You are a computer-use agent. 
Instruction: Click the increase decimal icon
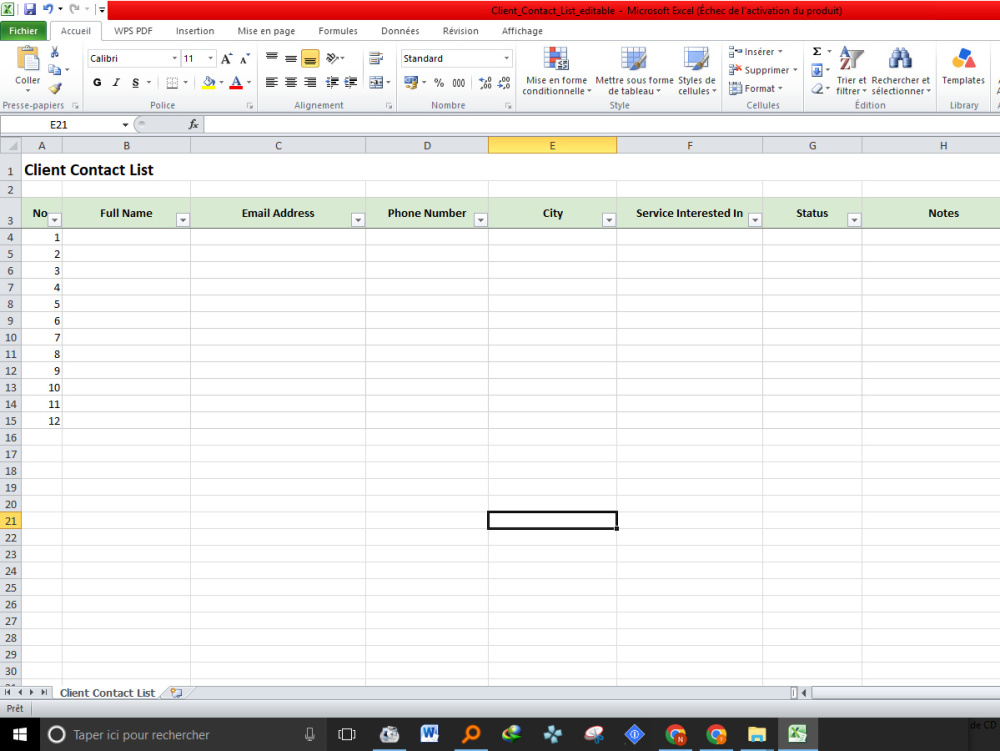[485, 83]
